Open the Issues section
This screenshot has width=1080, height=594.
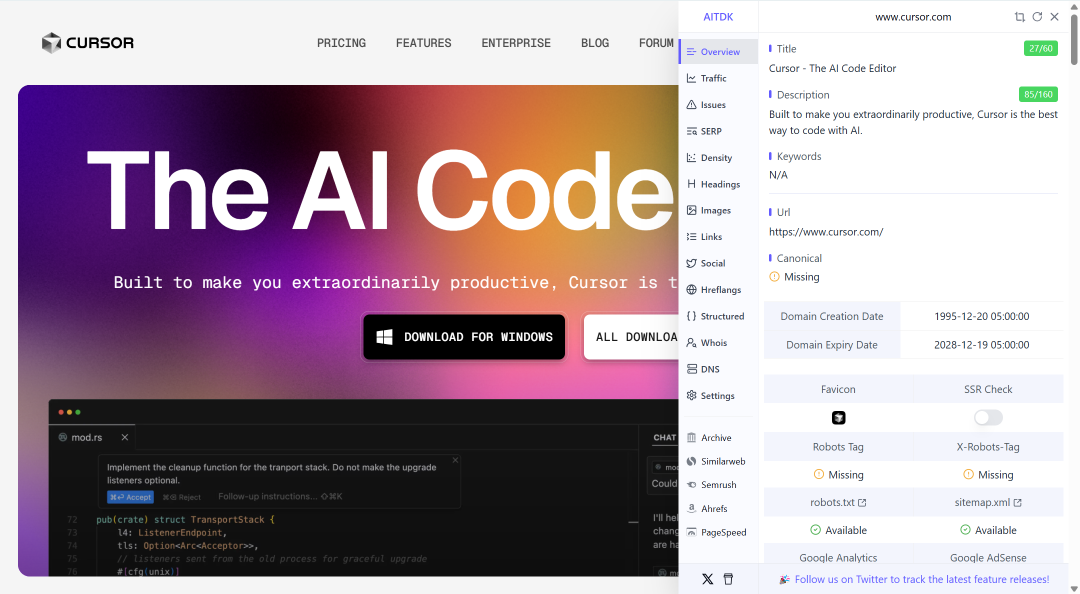click(x=718, y=105)
